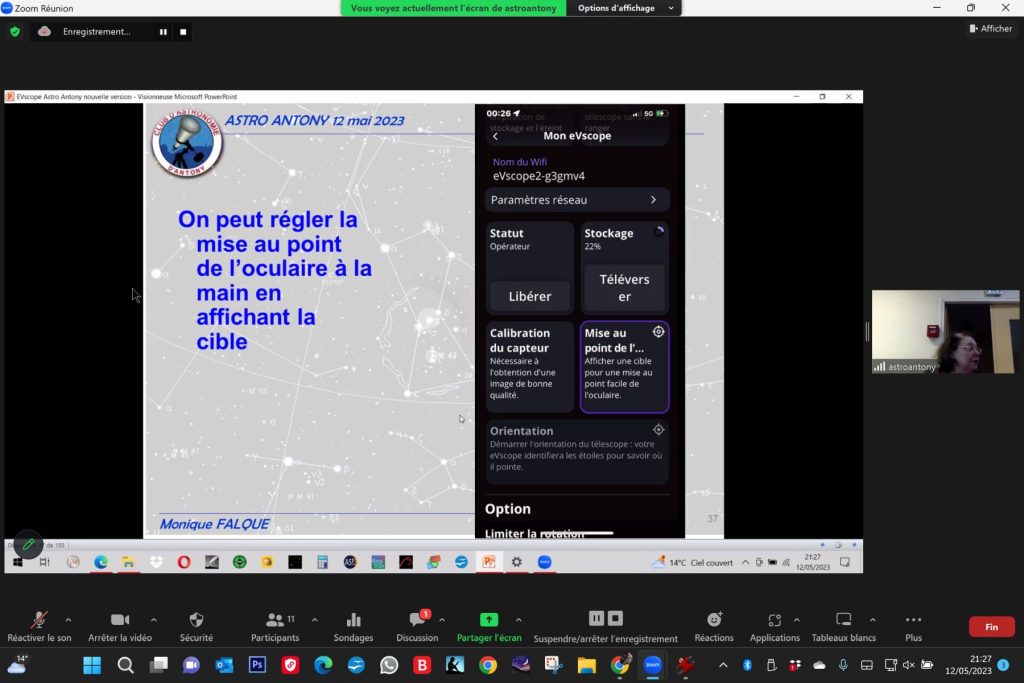Expand video options arrow beside Arrêter la vidéo
Screen dimensions: 1024x683
click(153, 620)
